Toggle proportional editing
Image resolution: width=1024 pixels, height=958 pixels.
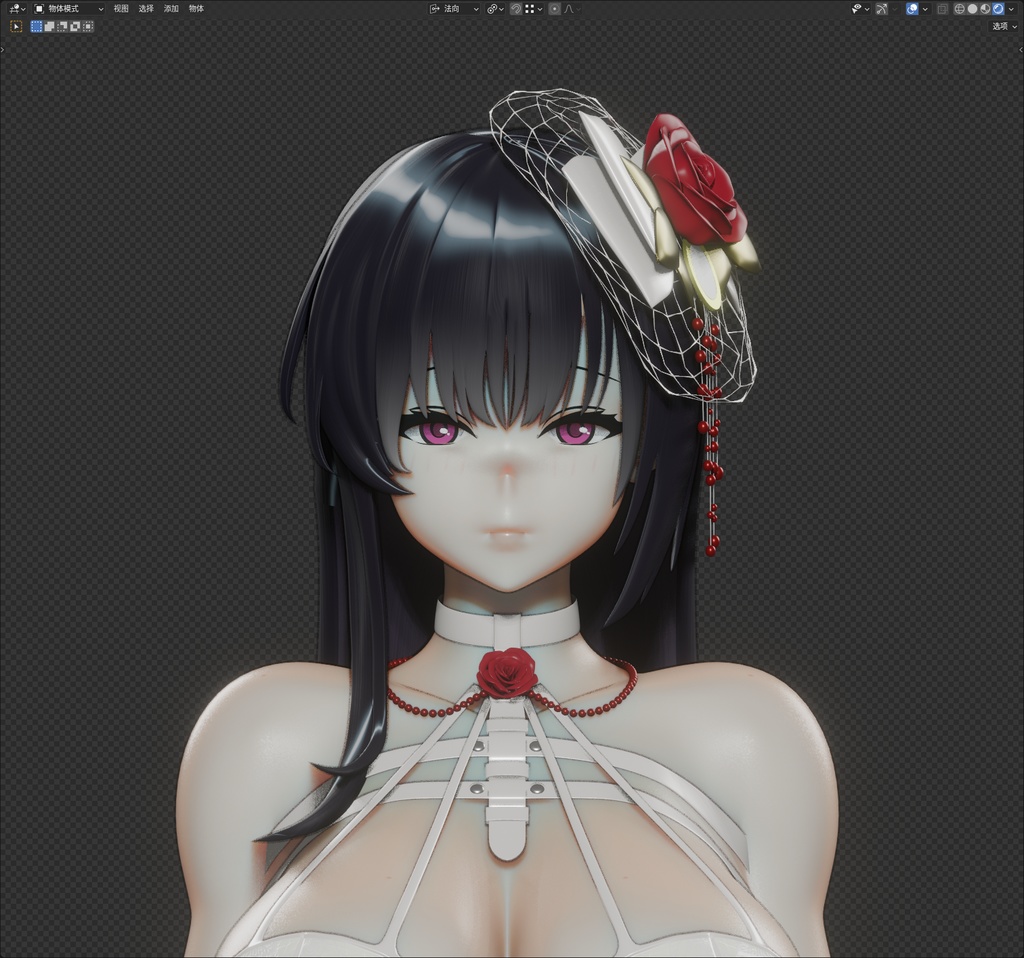[x=555, y=8]
